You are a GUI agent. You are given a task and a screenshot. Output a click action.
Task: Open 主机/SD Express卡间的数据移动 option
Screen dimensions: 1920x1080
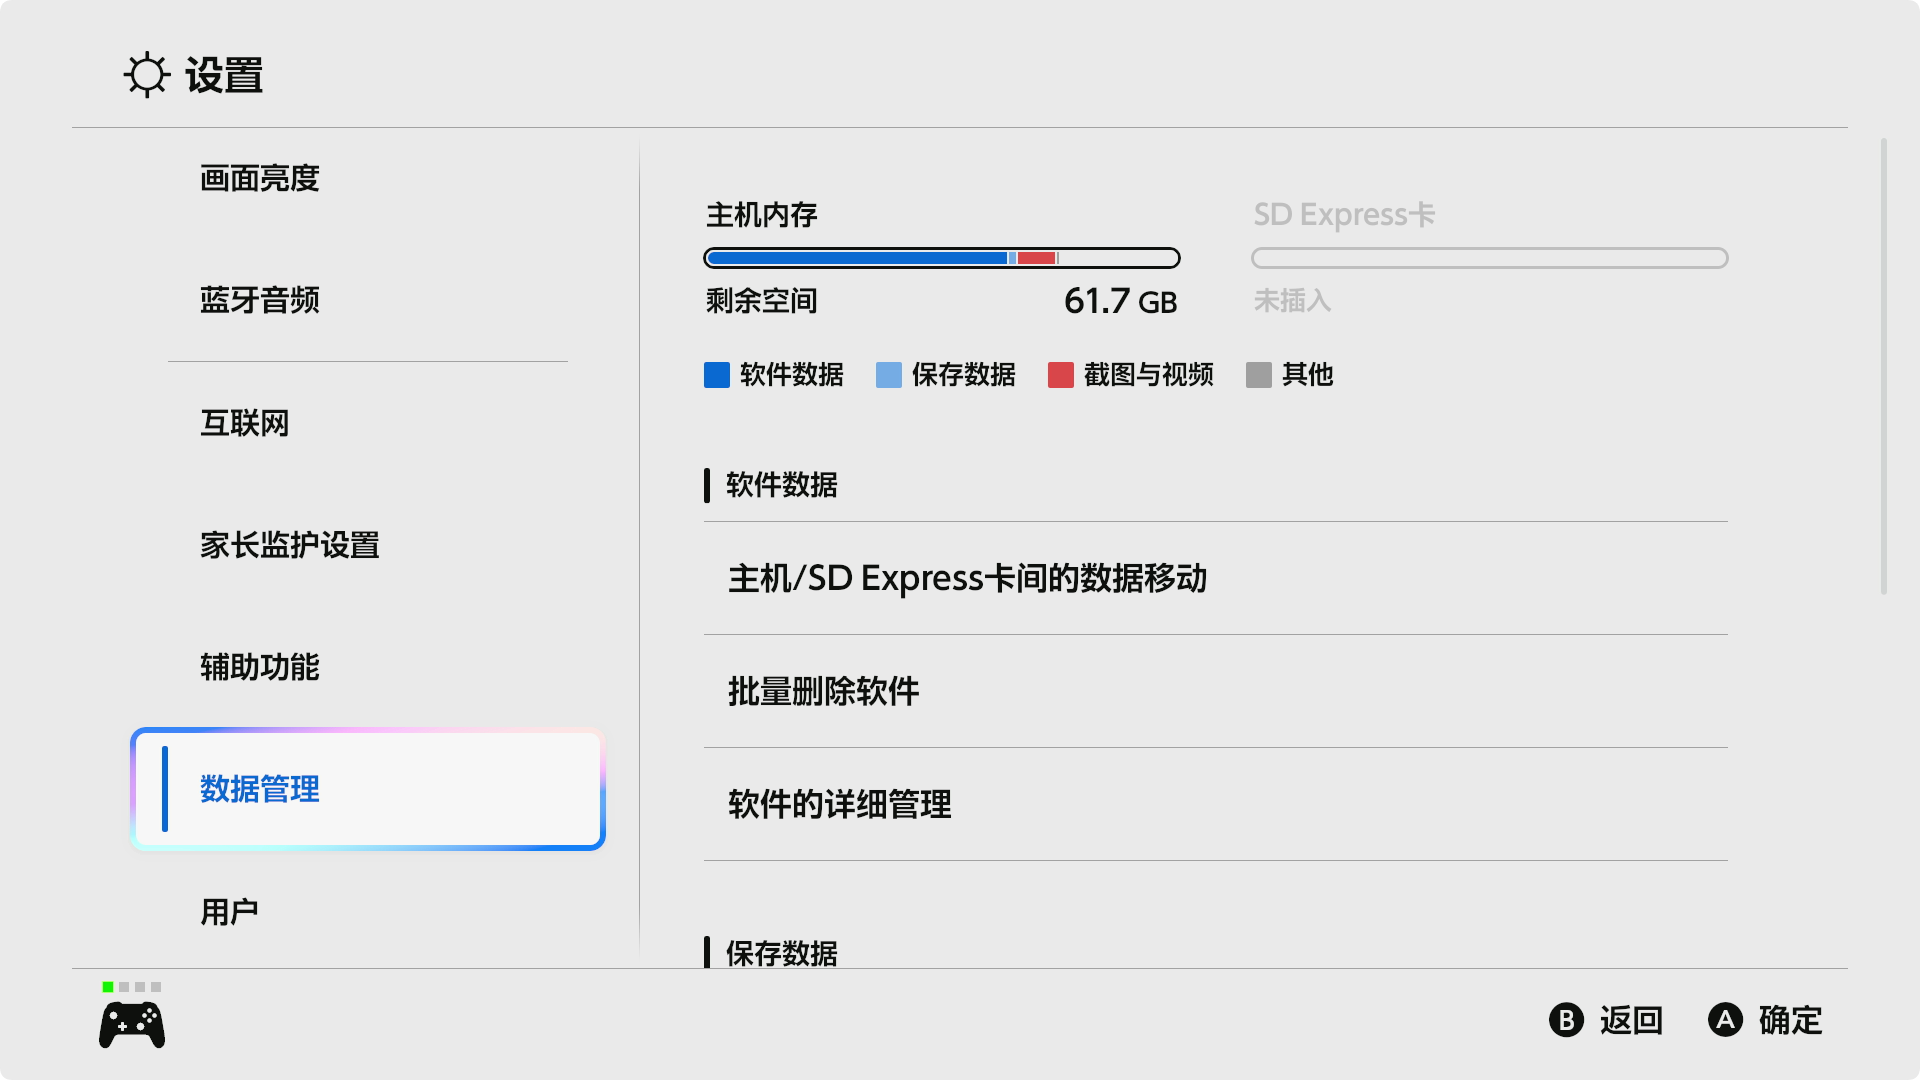pos(1216,578)
